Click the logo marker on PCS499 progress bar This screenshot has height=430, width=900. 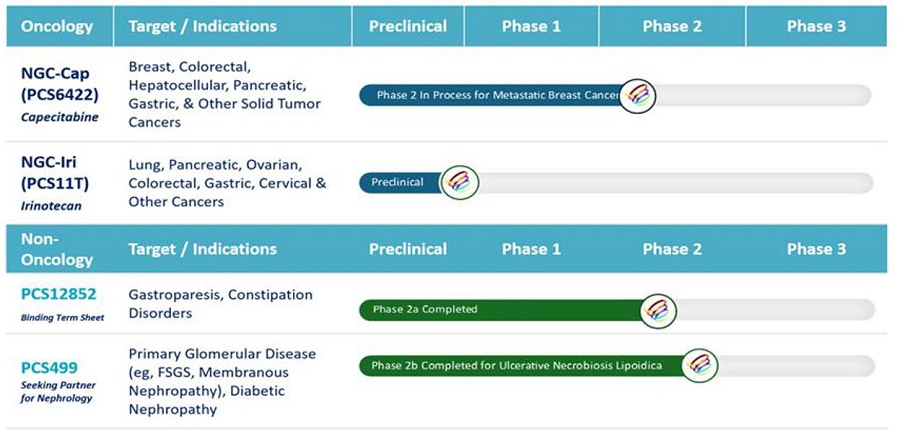700,365
